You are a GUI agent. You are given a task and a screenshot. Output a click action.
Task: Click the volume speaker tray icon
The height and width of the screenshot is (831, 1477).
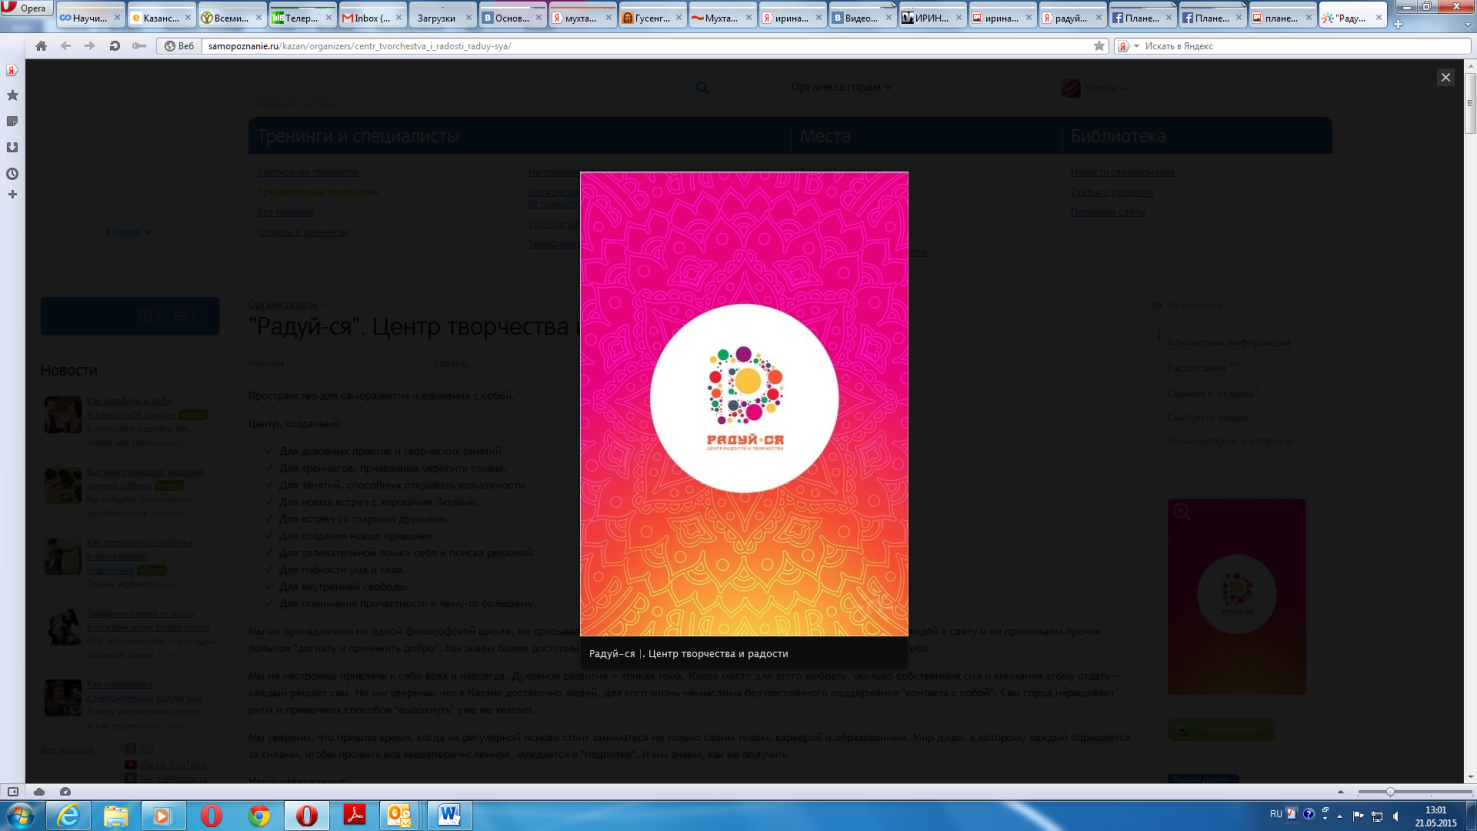pos(1396,816)
